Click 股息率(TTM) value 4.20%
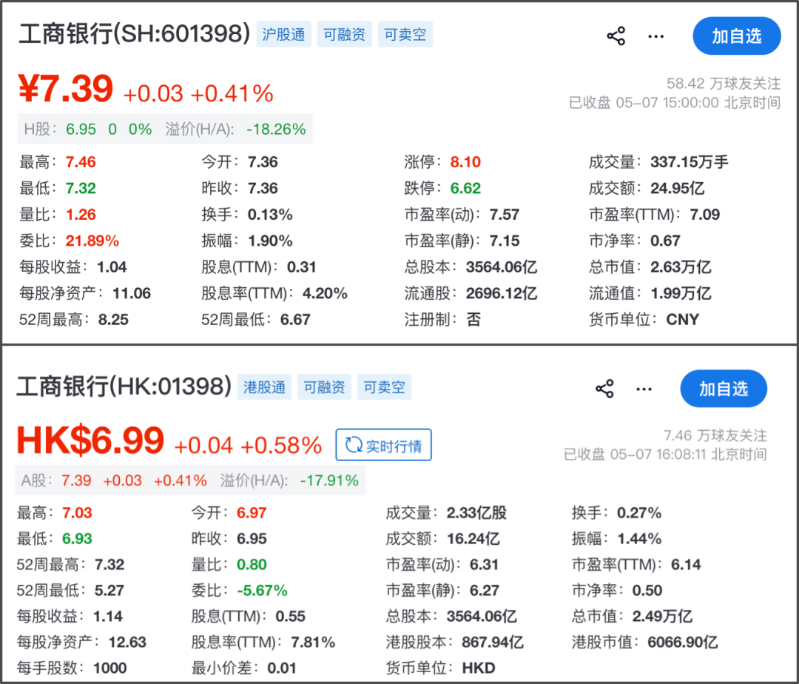799x684 pixels. coord(325,294)
